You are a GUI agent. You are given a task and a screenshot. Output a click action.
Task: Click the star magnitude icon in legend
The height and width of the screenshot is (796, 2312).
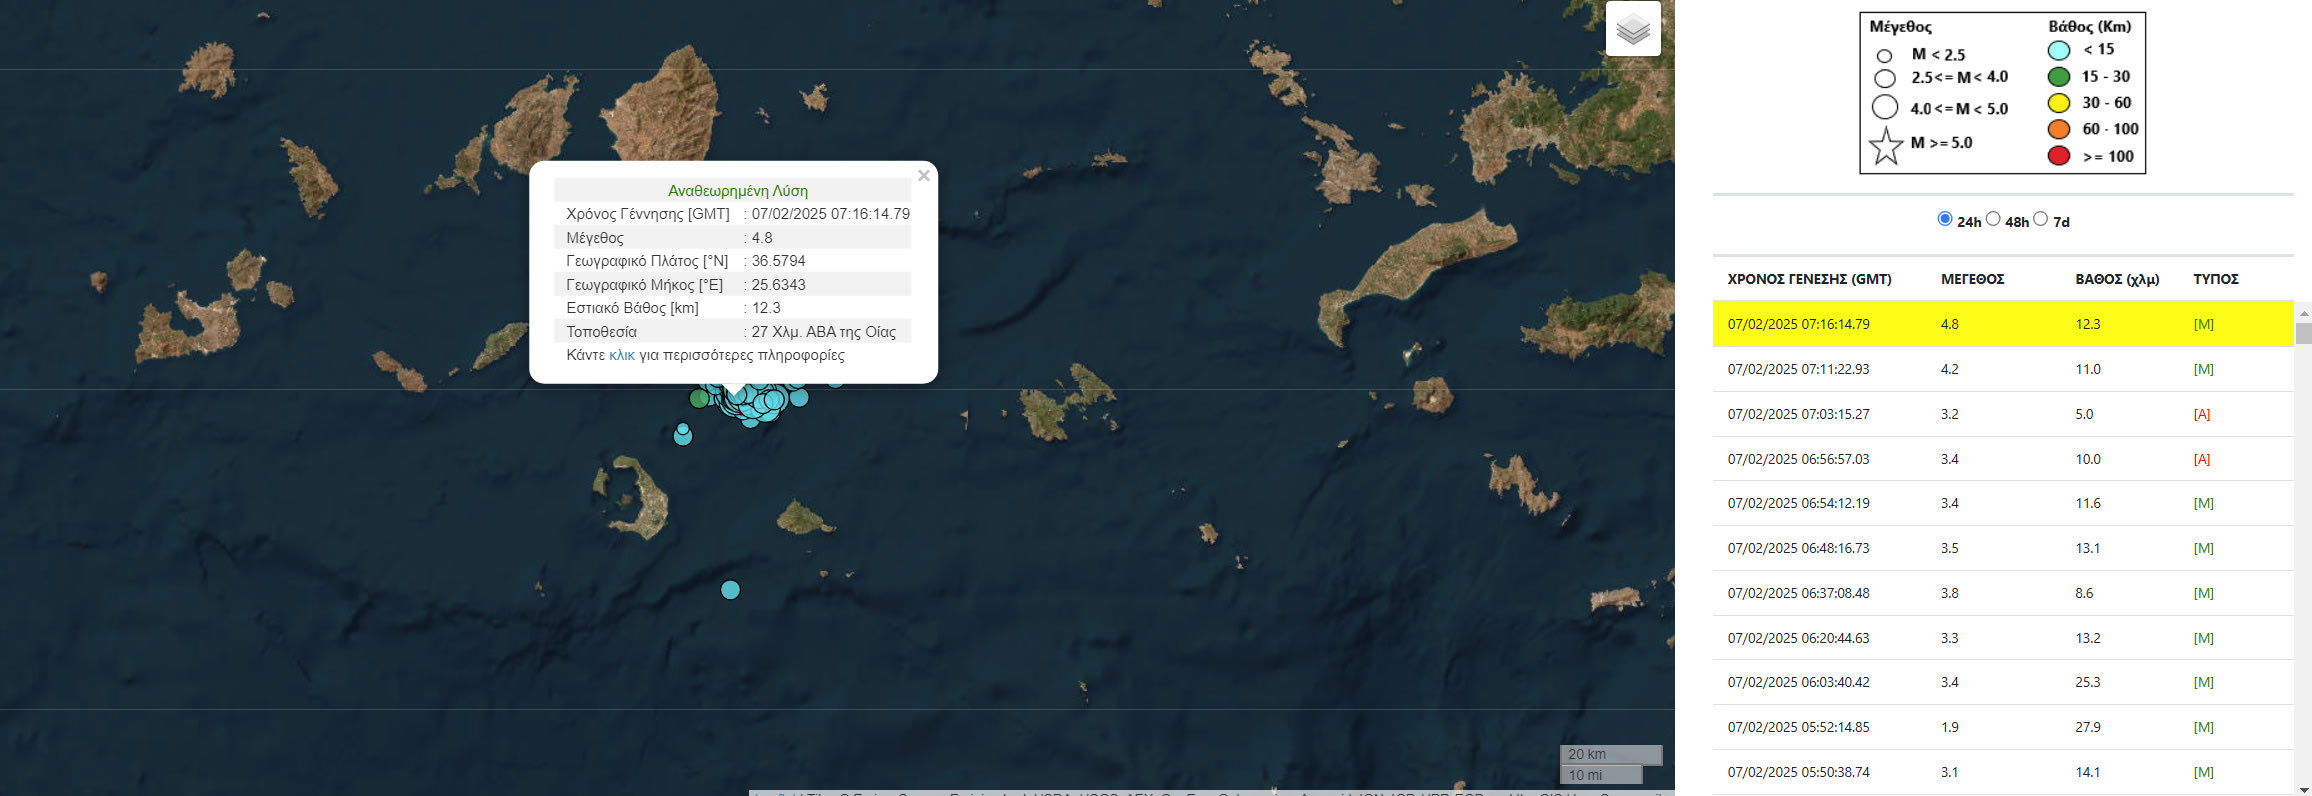click(1885, 146)
